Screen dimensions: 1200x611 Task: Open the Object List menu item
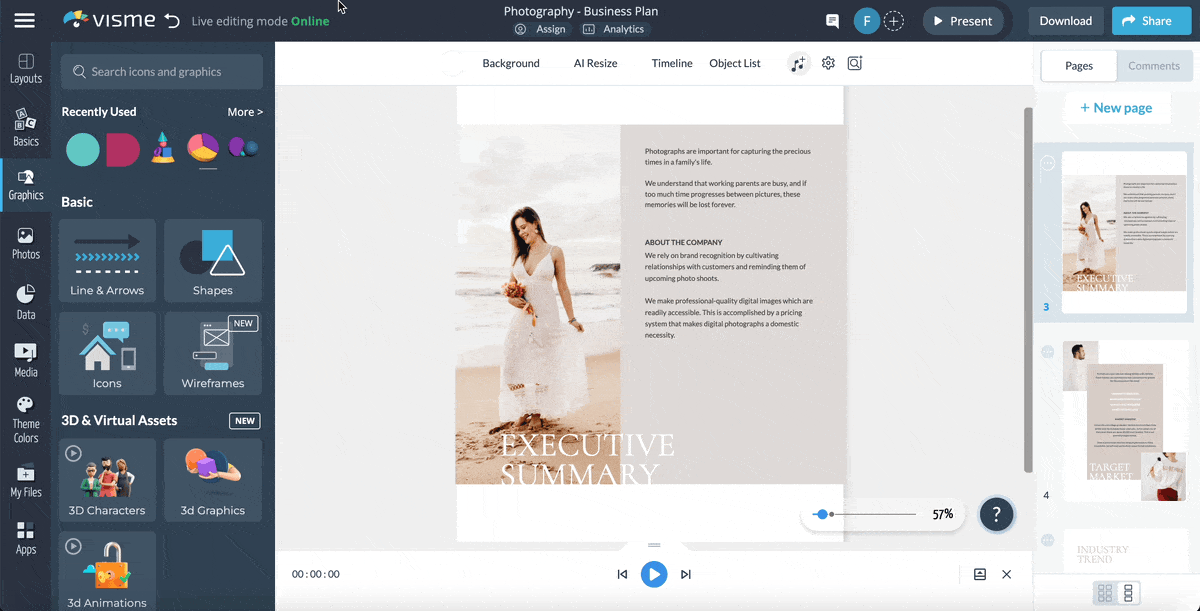[735, 63]
